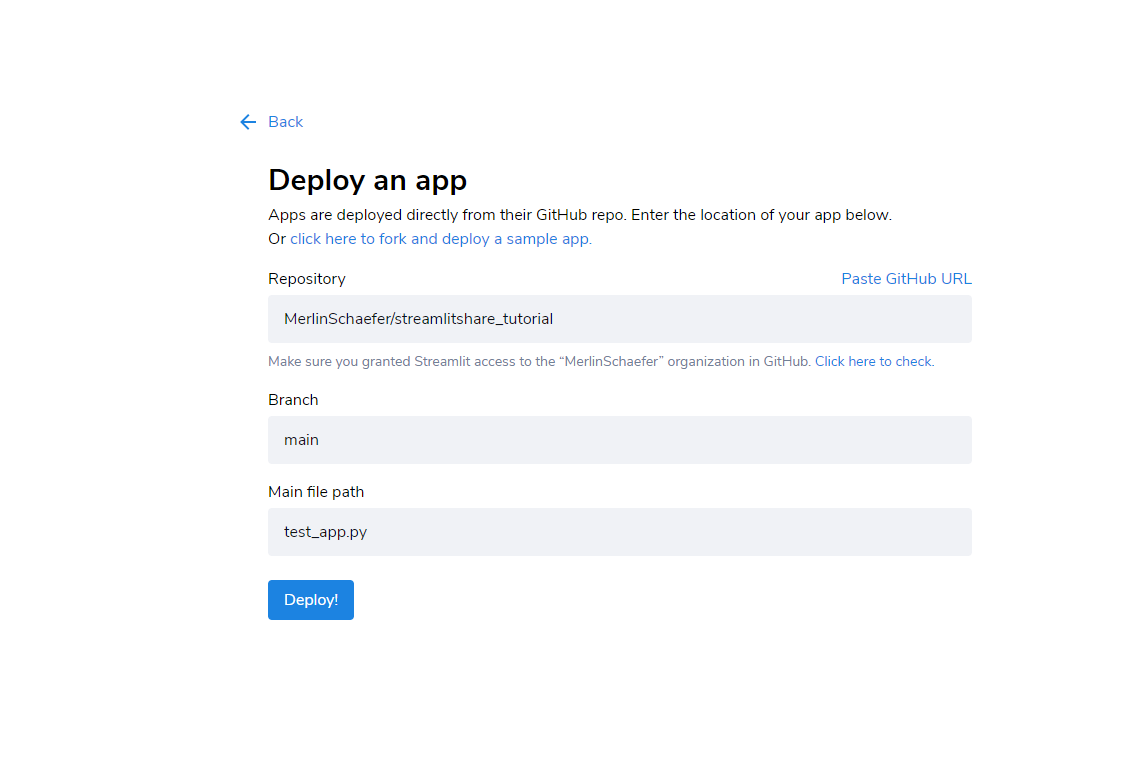
Task: Click the left arrow Back icon
Action: (248, 122)
